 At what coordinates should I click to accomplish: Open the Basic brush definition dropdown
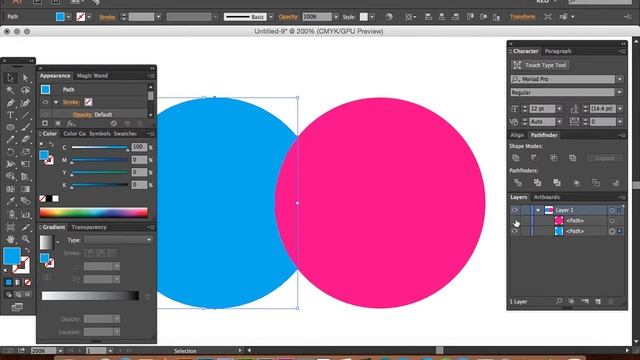tap(271, 17)
